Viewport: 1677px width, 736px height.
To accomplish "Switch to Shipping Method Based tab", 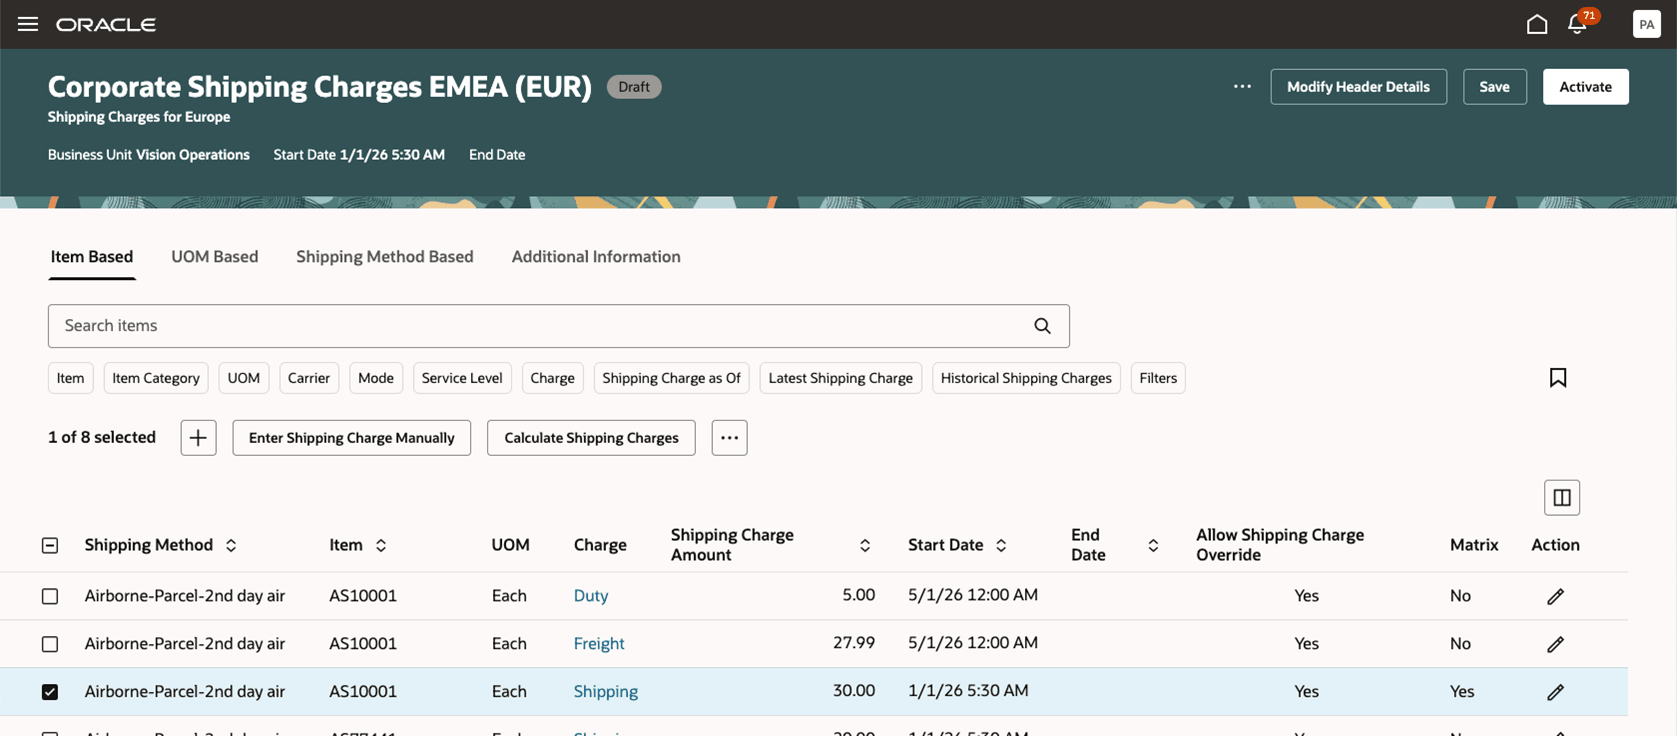I will 385,257.
